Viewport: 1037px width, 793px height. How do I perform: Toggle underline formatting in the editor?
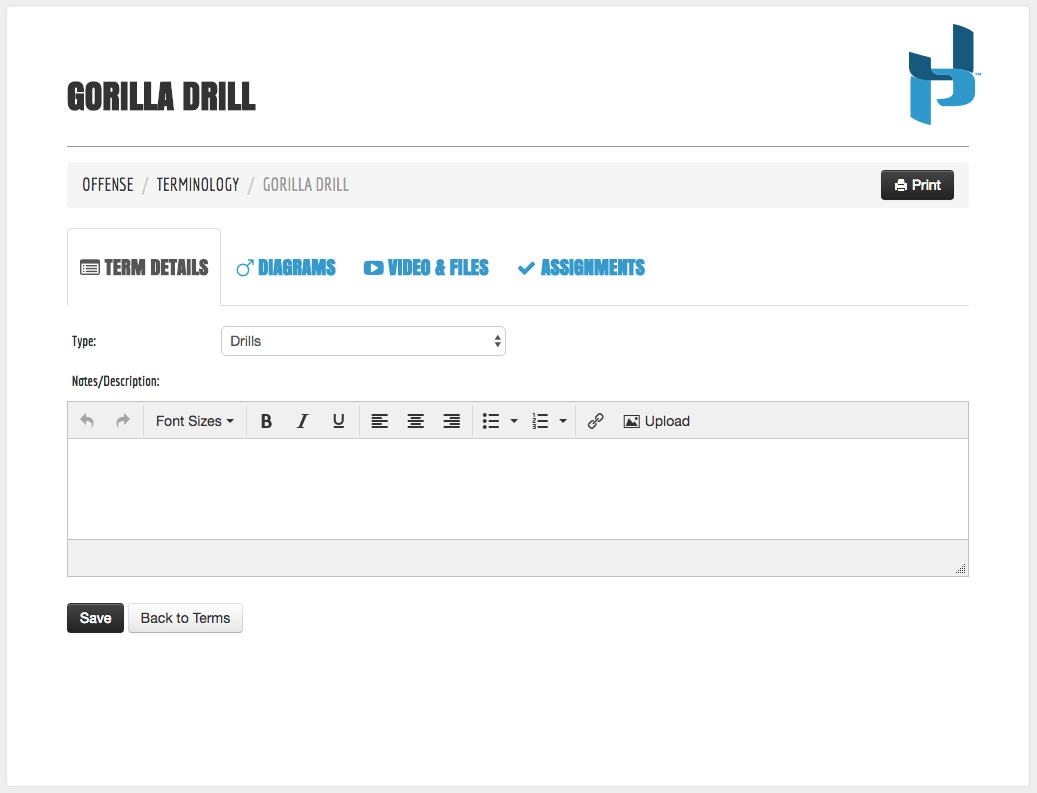(x=338, y=421)
